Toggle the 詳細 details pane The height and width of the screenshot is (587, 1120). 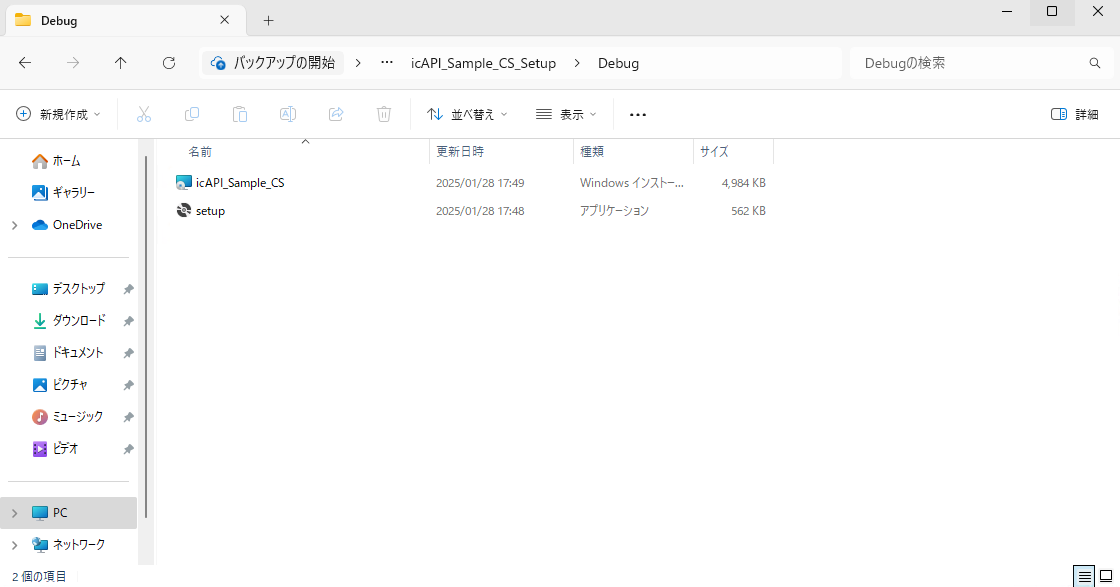pyautogui.click(x=1075, y=114)
